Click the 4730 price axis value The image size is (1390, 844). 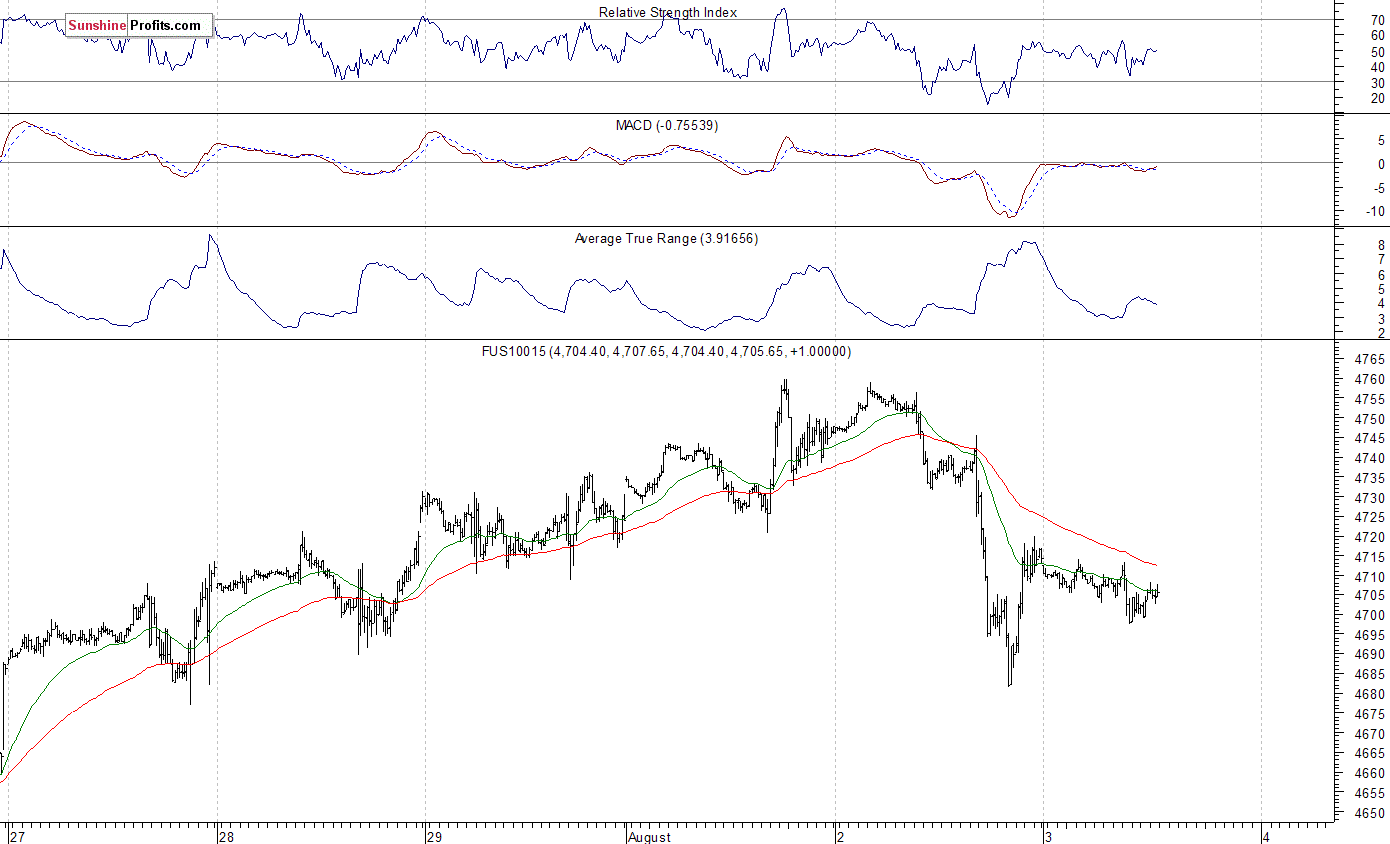point(1371,498)
